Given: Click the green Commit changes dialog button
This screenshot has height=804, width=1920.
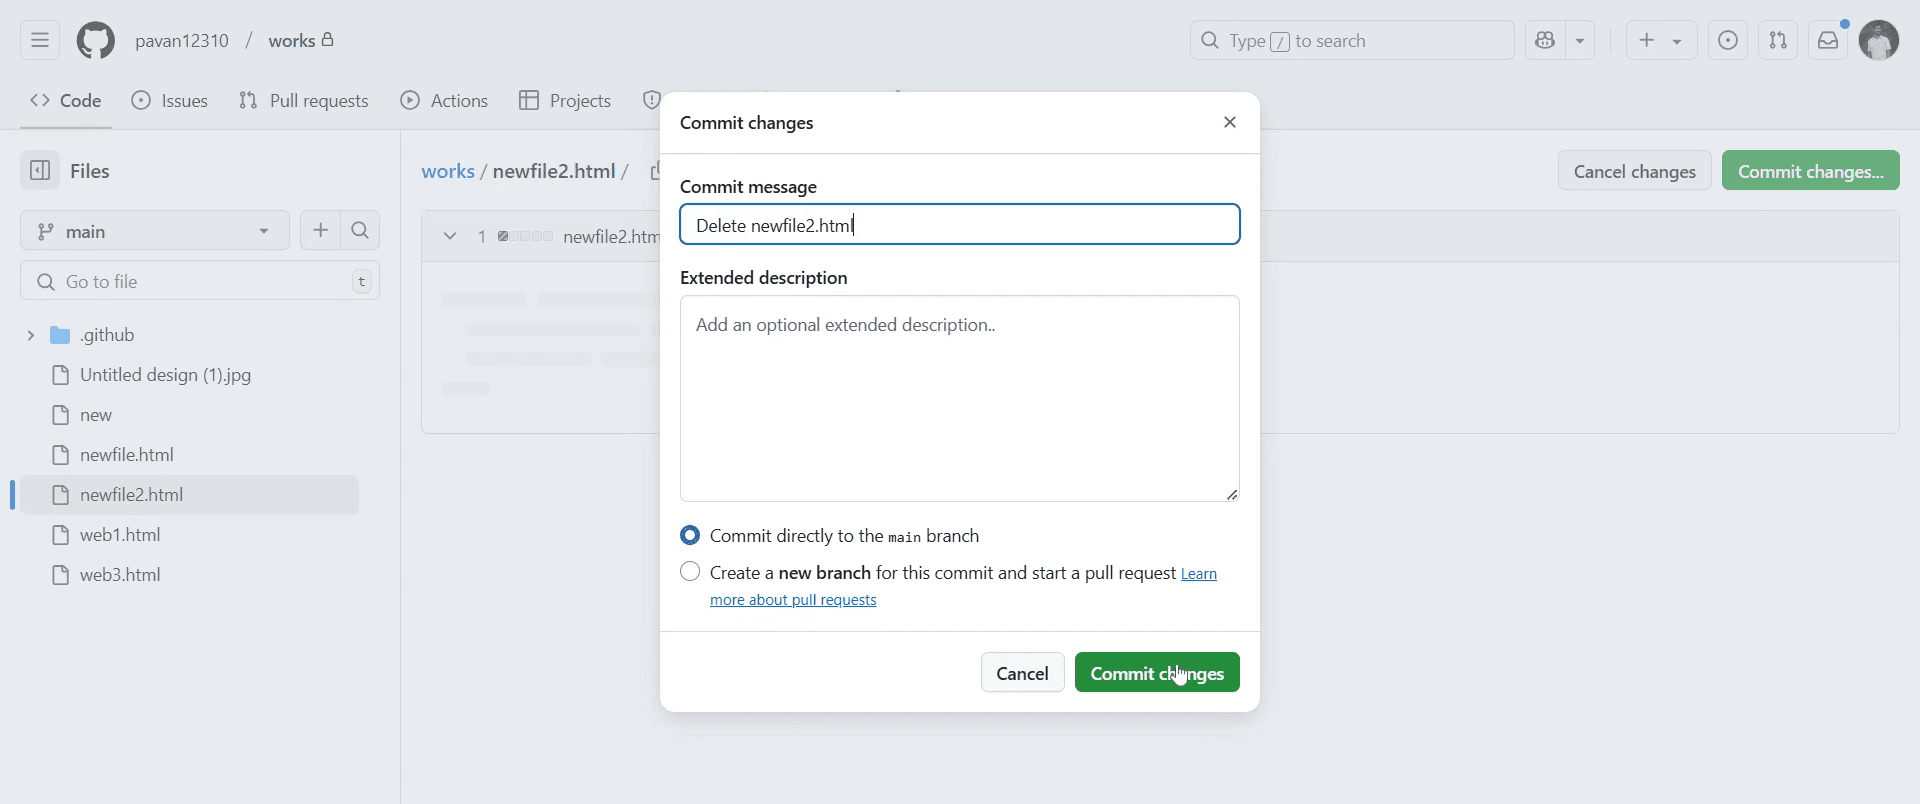Looking at the screenshot, I should tap(1157, 673).
